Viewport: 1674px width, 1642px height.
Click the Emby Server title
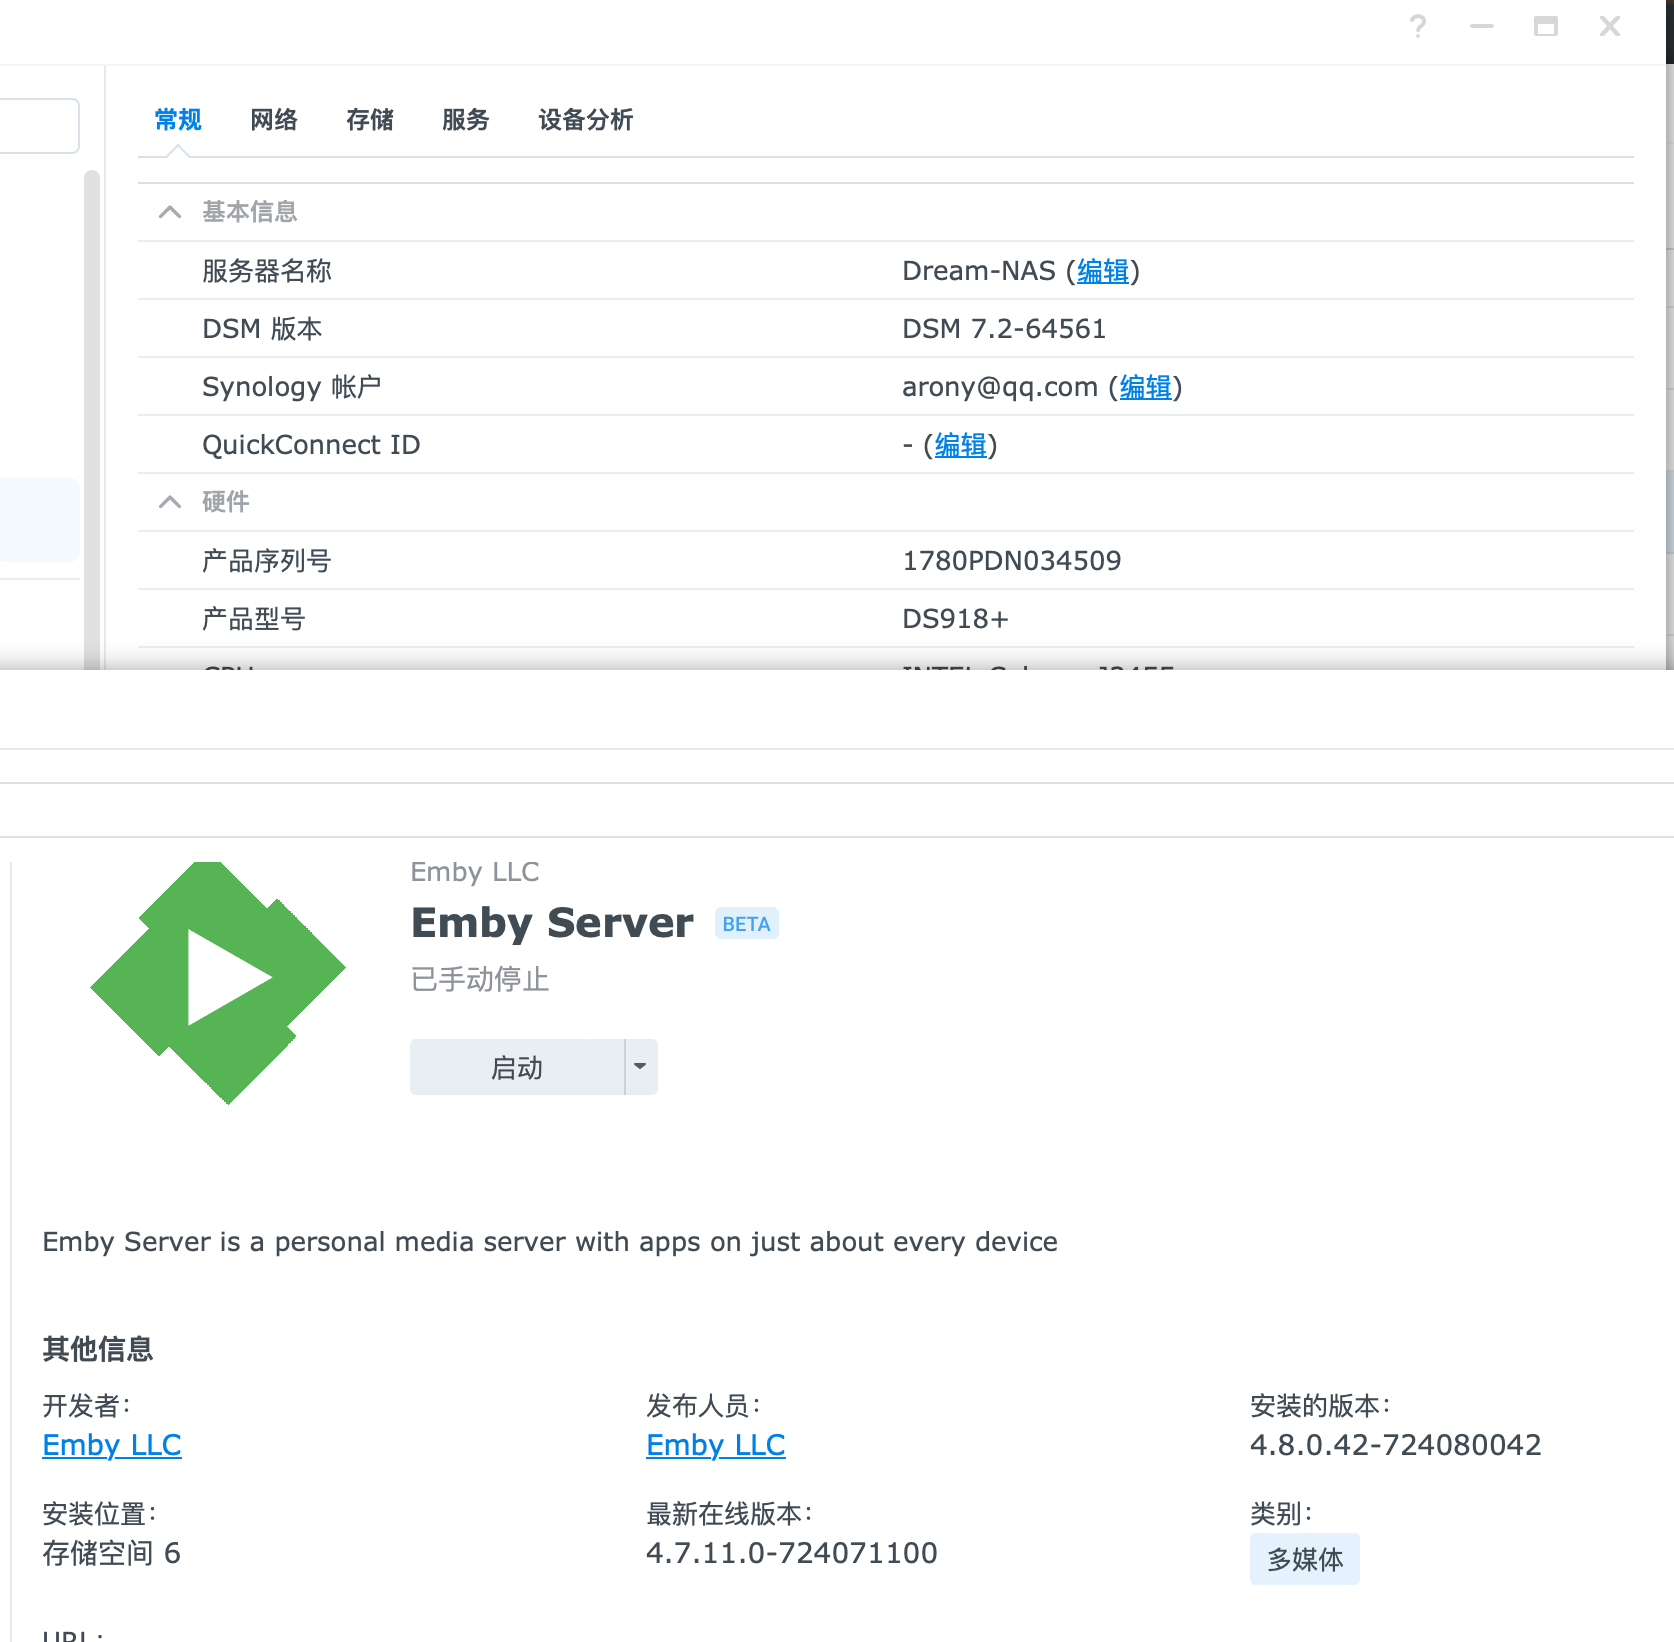[552, 923]
